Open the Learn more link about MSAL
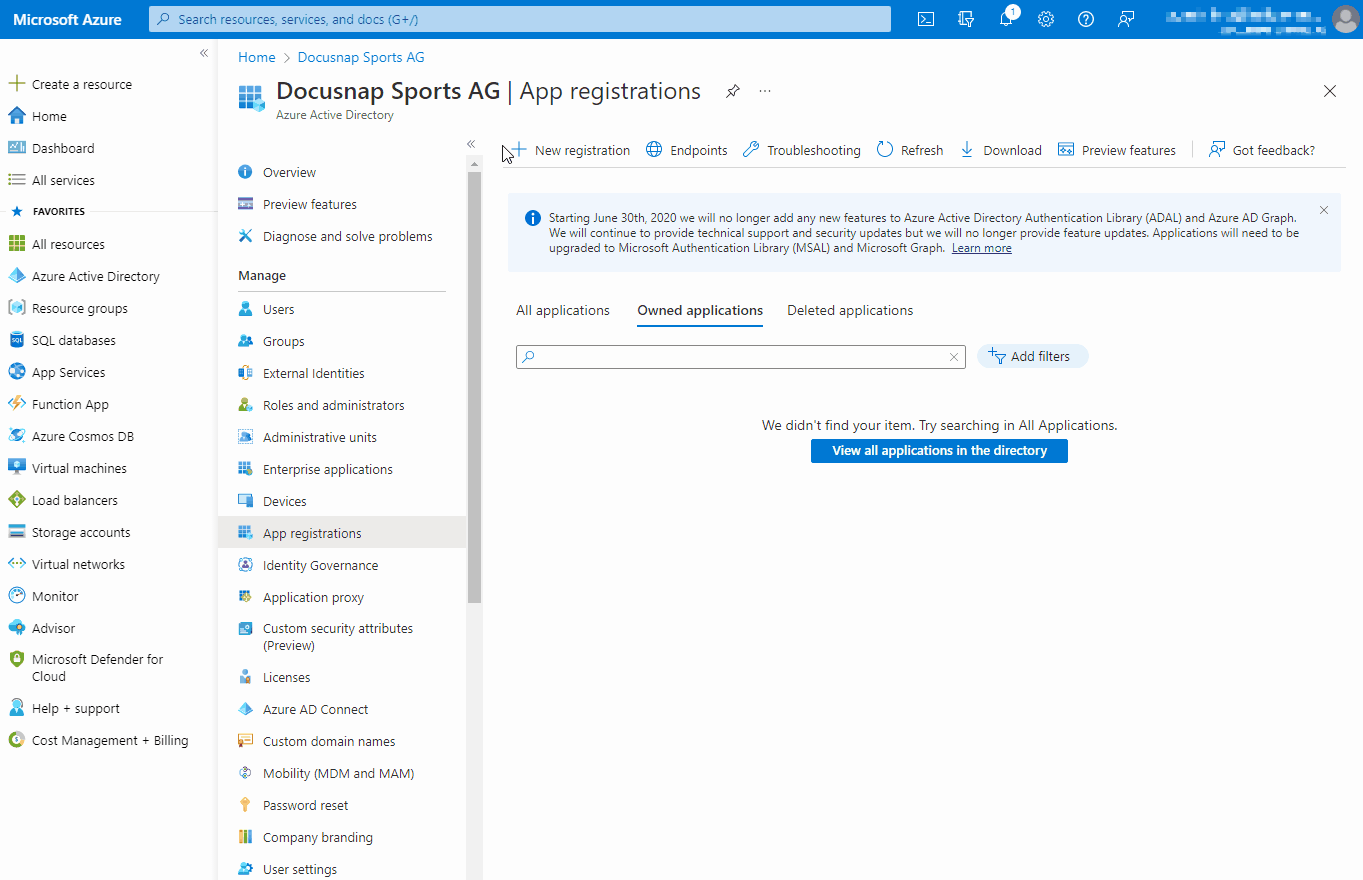This screenshot has height=880, width=1363. (x=981, y=247)
